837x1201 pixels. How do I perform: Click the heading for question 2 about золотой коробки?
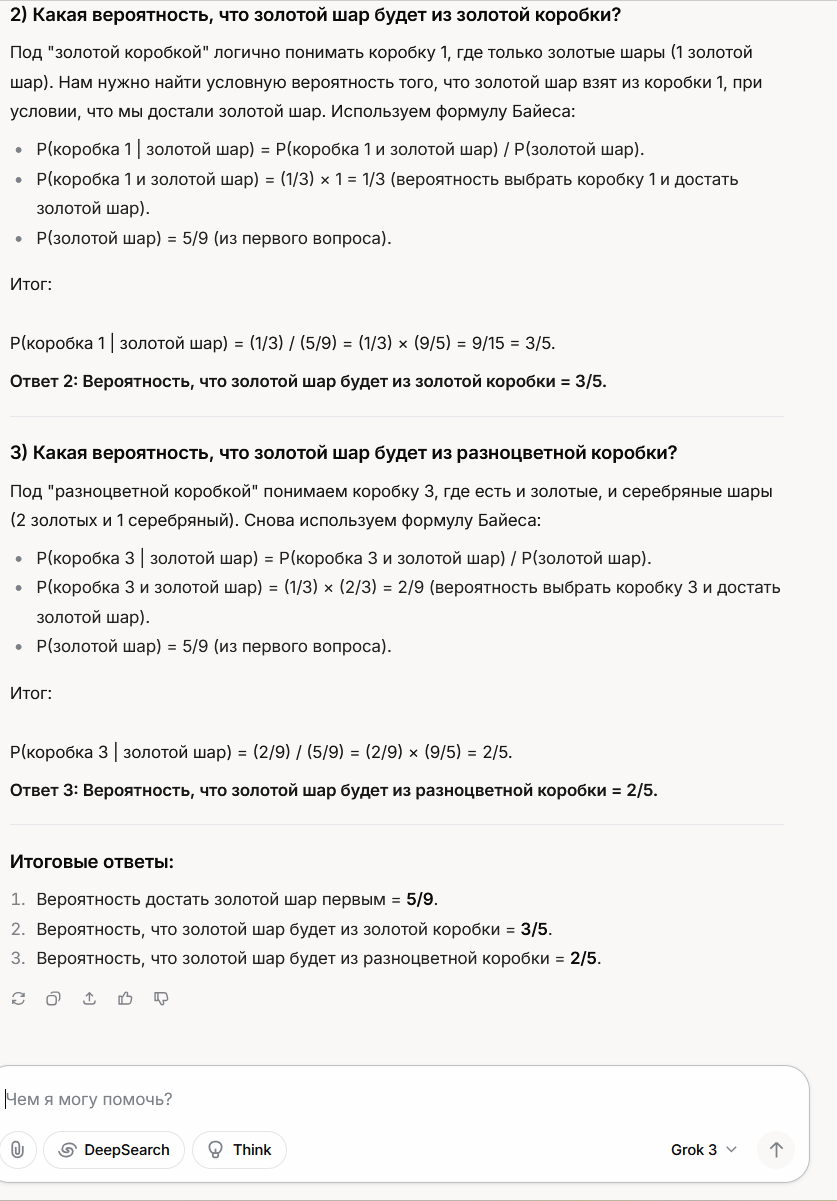pyautogui.click(x=315, y=15)
